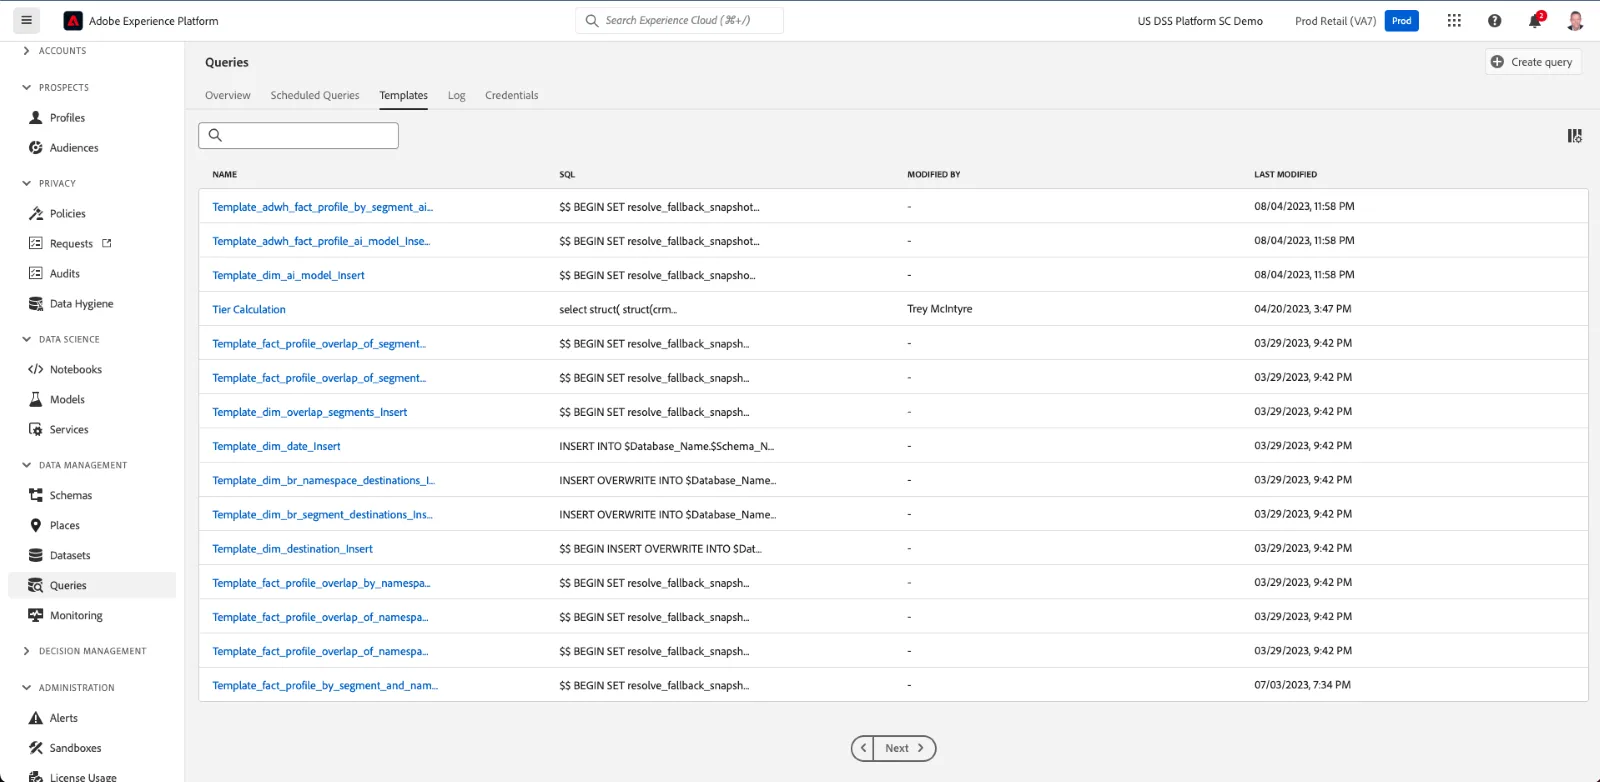Switch to the Scheduled Queries tab
This screenshot has height=782, width=1600.
[x=315, y=96]
